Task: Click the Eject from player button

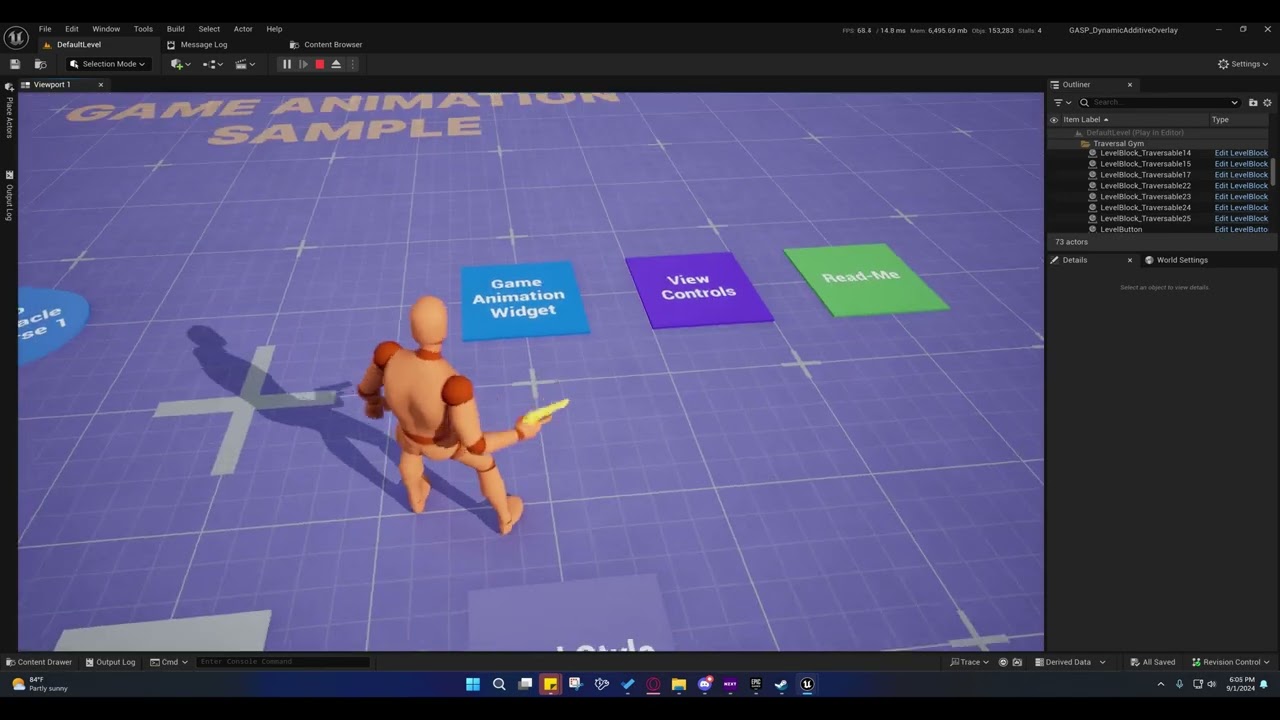Action: [336, 64]
